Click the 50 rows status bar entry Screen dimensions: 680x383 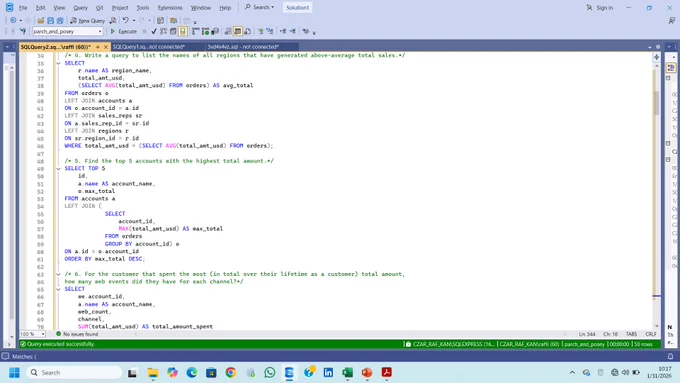[x=643, y=344]
